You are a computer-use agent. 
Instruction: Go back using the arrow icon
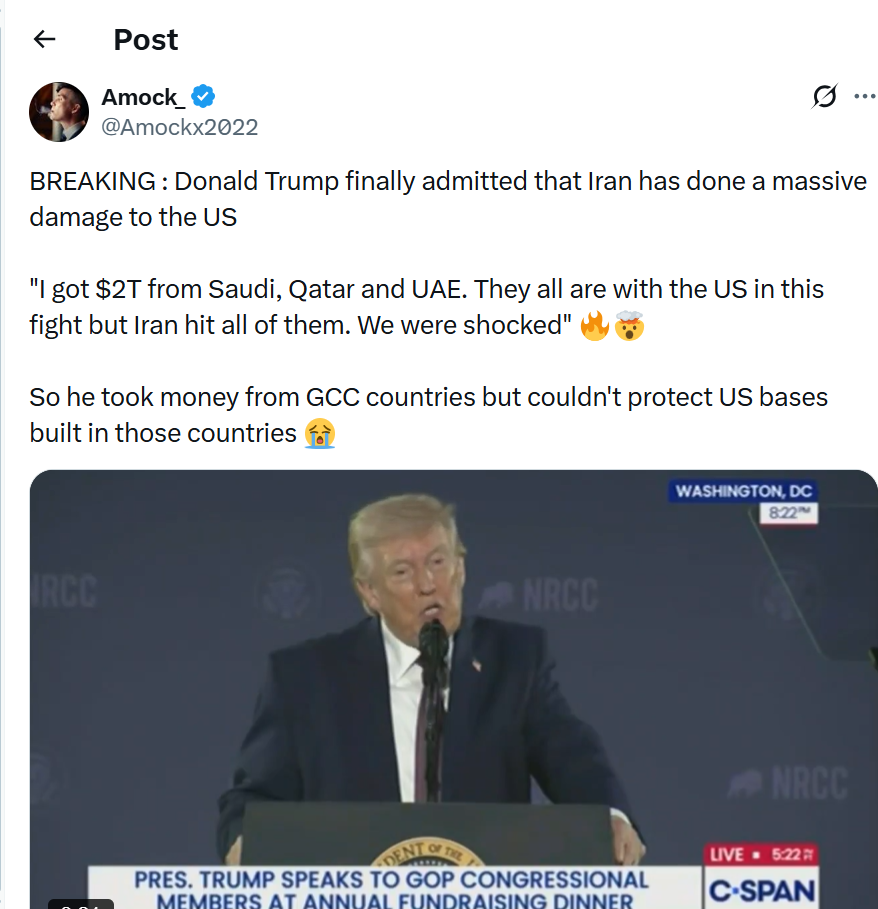[44, 39]
